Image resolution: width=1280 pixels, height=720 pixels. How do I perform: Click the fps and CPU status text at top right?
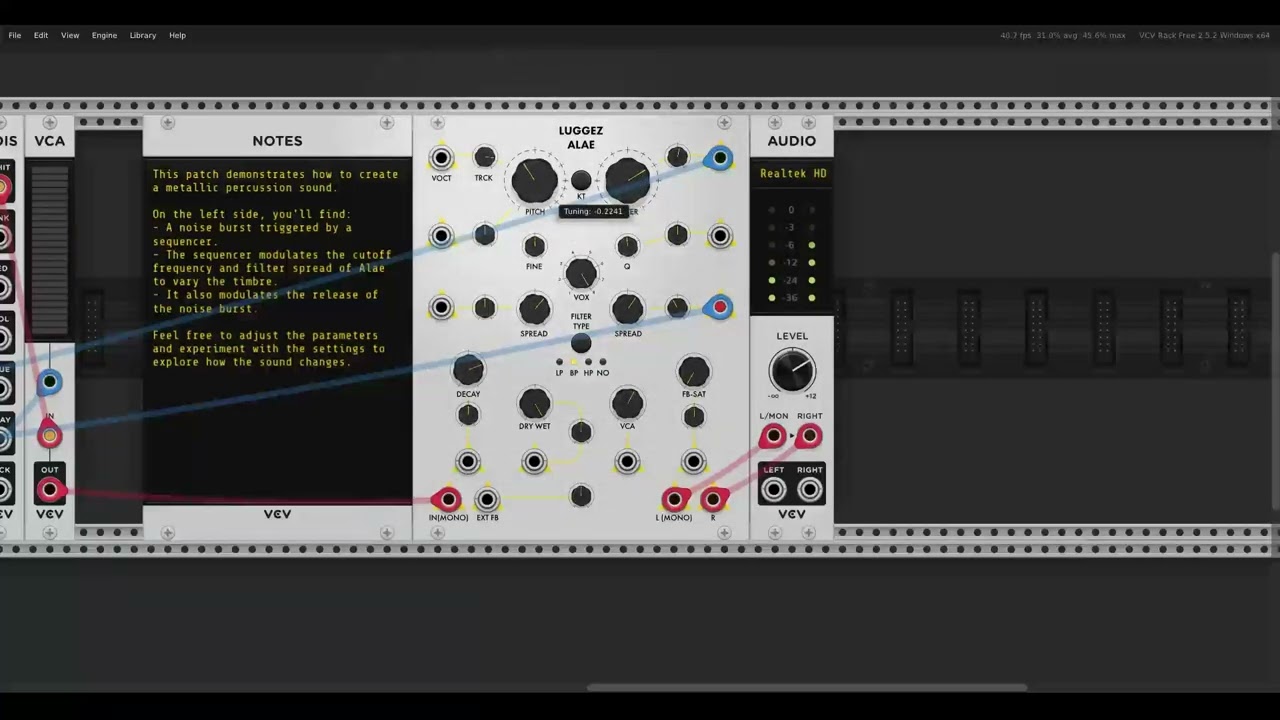click(x=1063, y=35)
